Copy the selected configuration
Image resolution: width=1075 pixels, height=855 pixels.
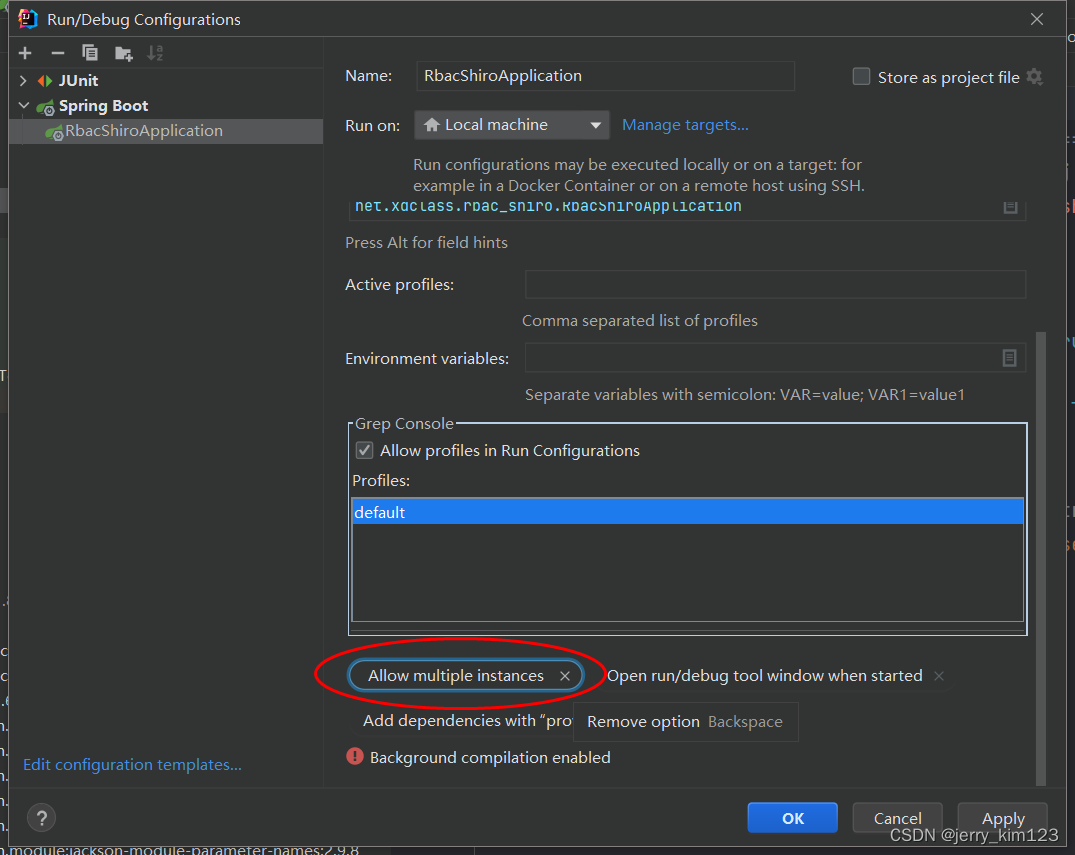tap(90, 53)
